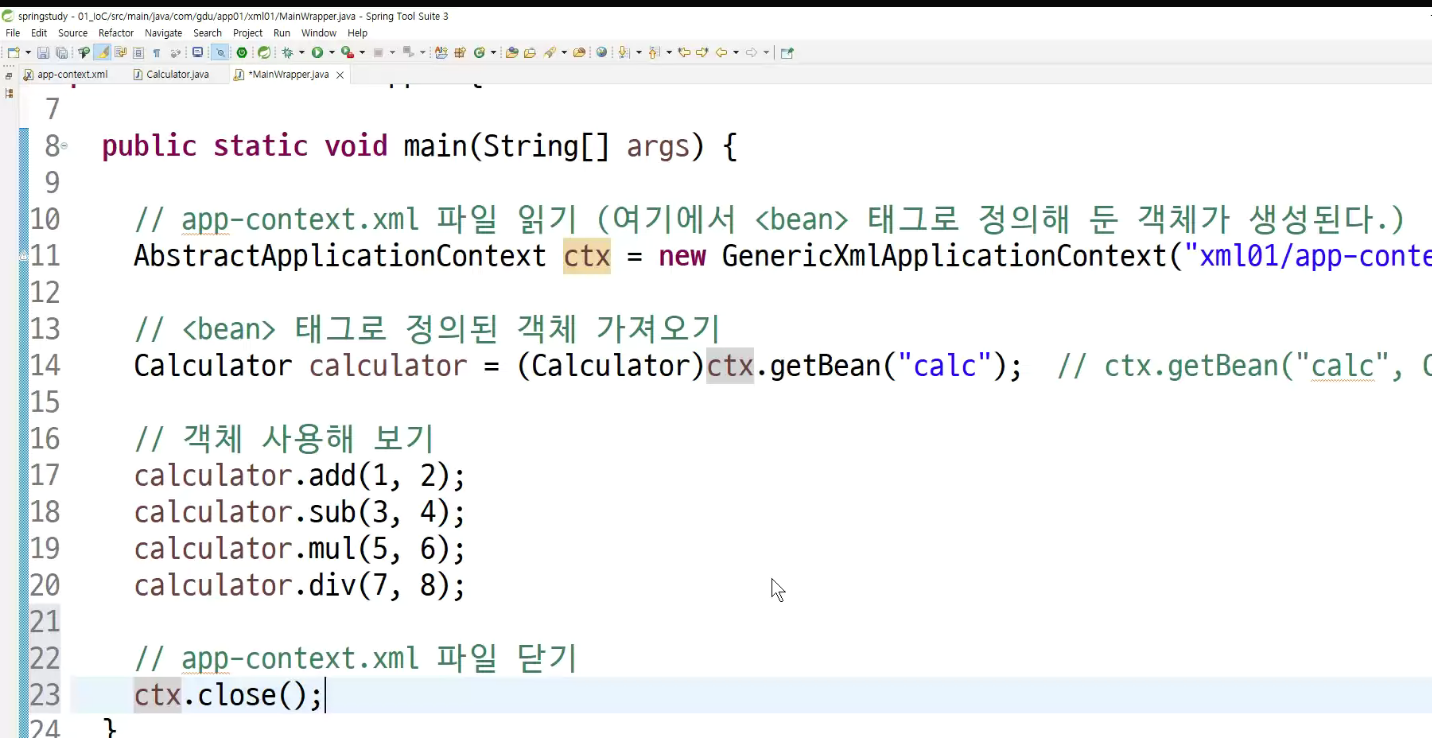This screenshot has height=738, width=1432.
Task: Jump to the next annotation
Action: click(624, 53)
